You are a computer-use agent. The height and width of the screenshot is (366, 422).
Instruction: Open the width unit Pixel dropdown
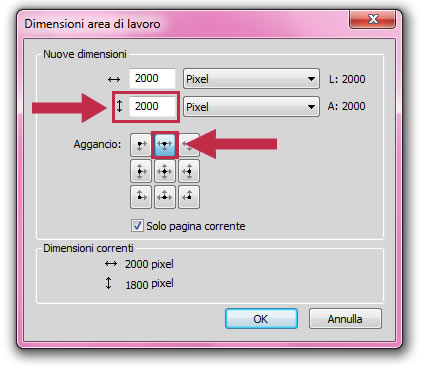[x=251, y=79]
